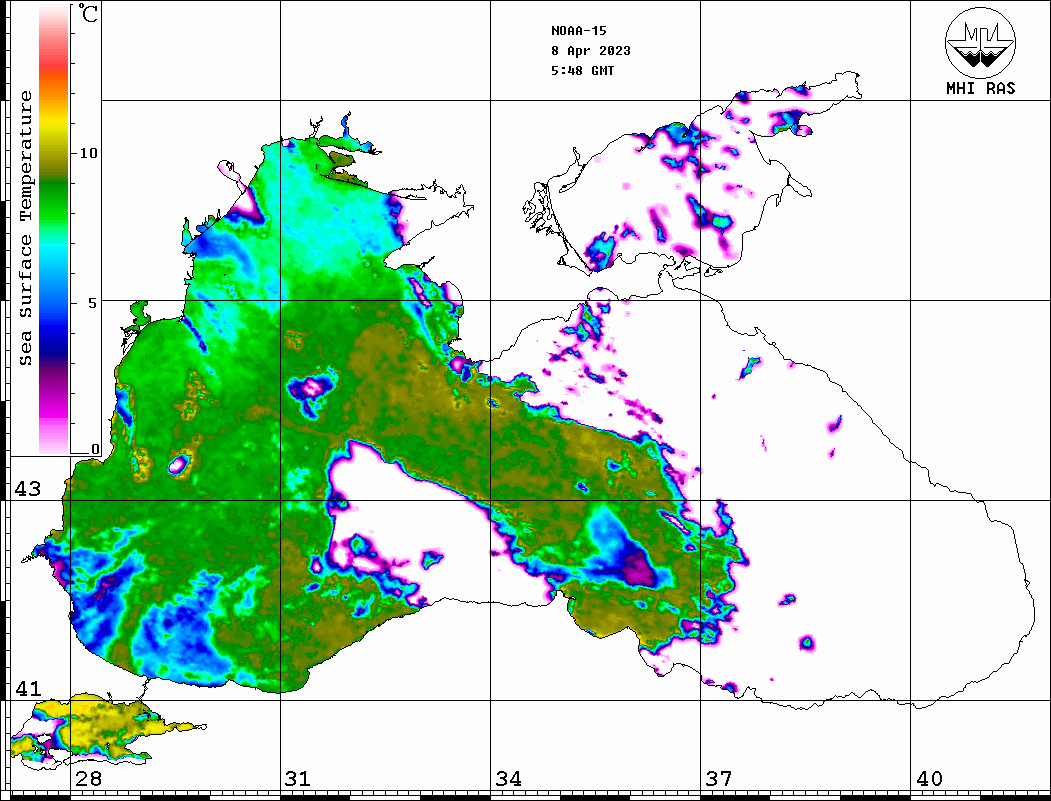Click the '°C' unit label on legend
This screenshot has width=1051, height=801.
[88, 13]
